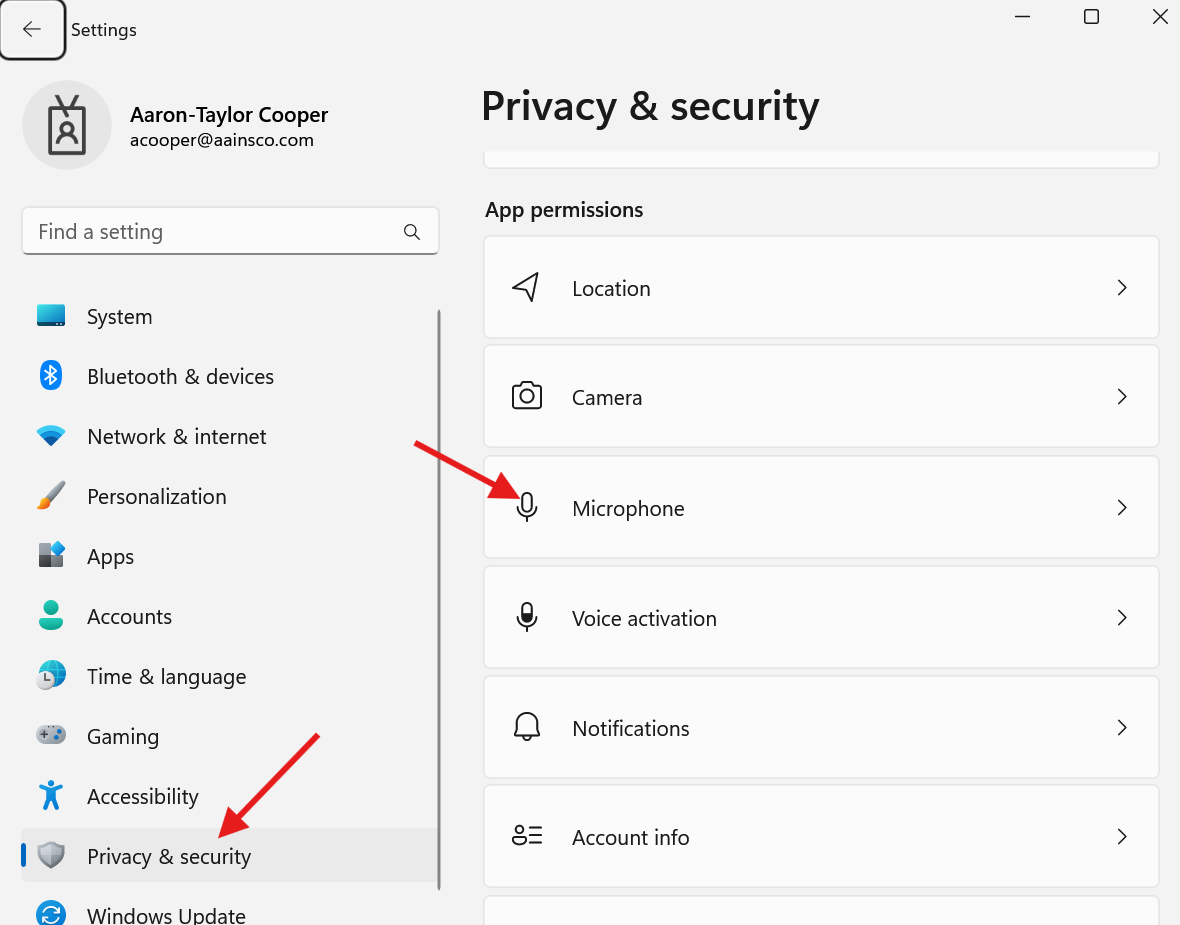Click the search magnifier icon
This screenshot has width=1180, height=925.
[x=412, y=232]
